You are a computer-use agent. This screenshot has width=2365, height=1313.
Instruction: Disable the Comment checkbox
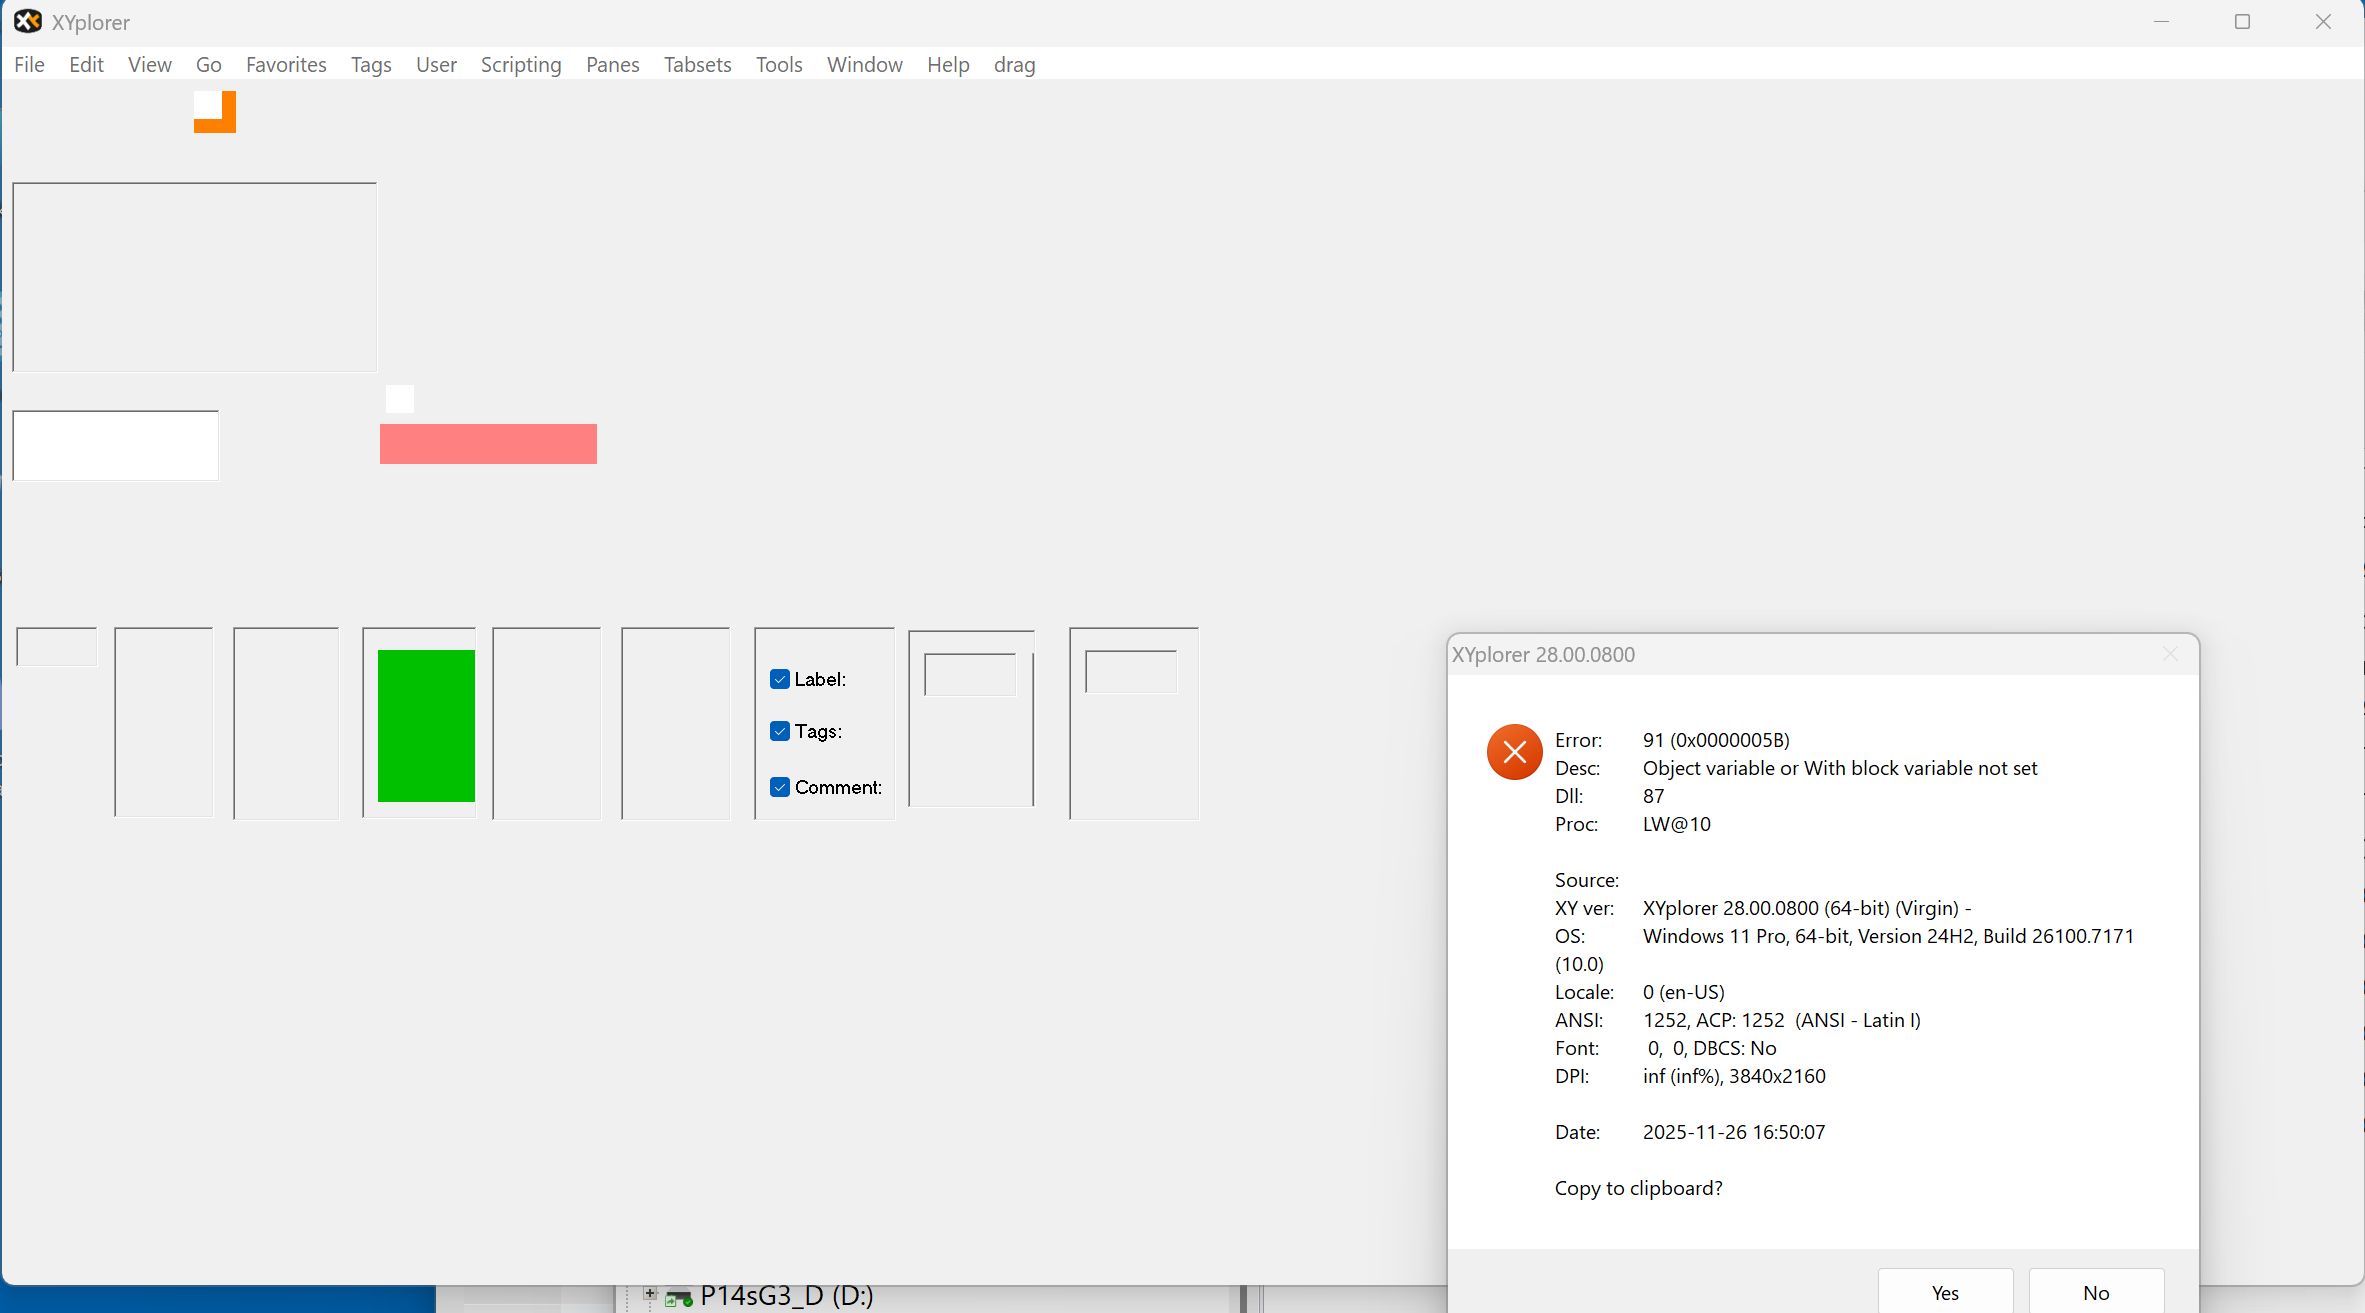pos(780,787)
